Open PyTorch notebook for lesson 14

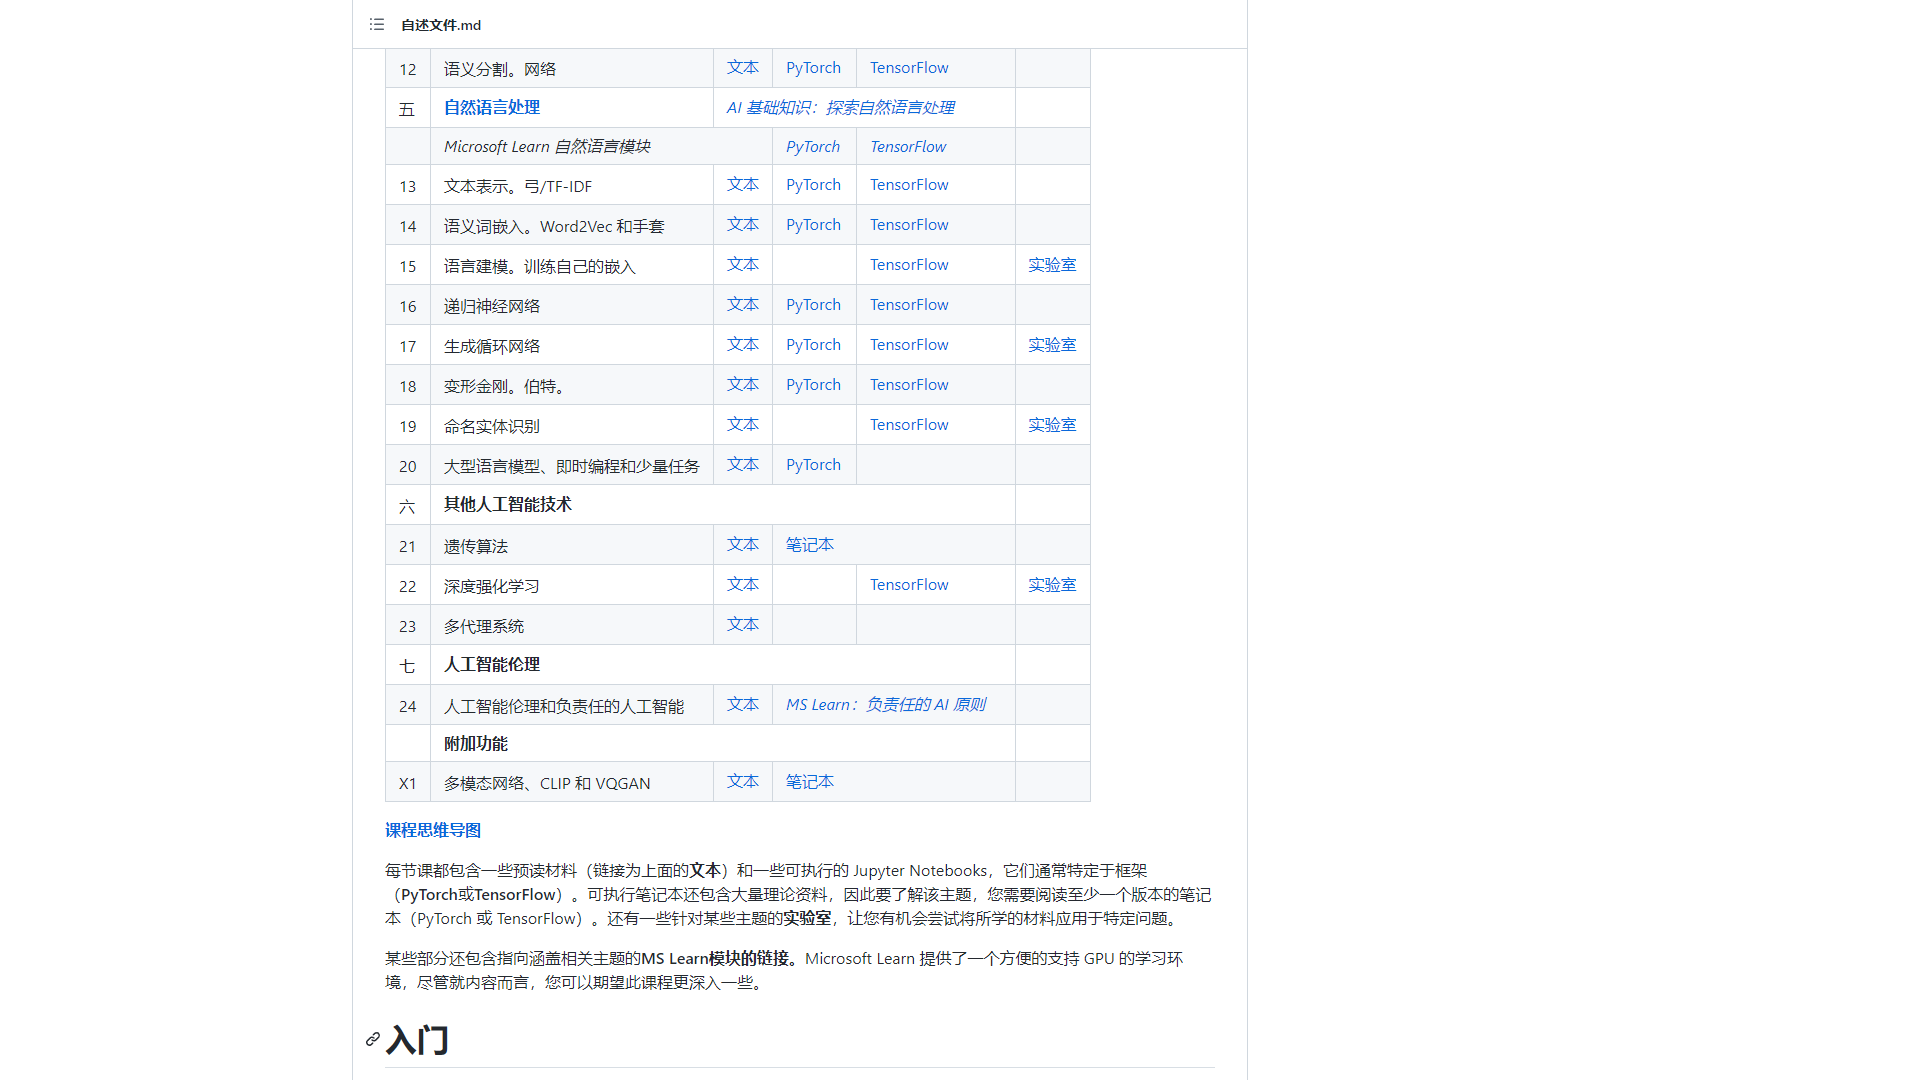(x=813, y=225)
